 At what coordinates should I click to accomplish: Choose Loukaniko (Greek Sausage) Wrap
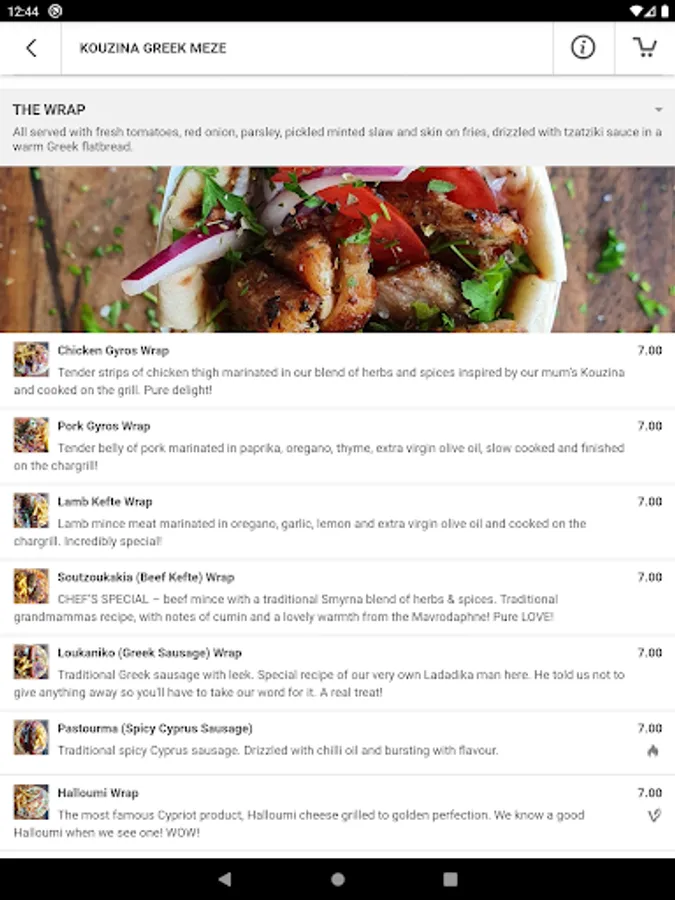(x=338, y=674)
